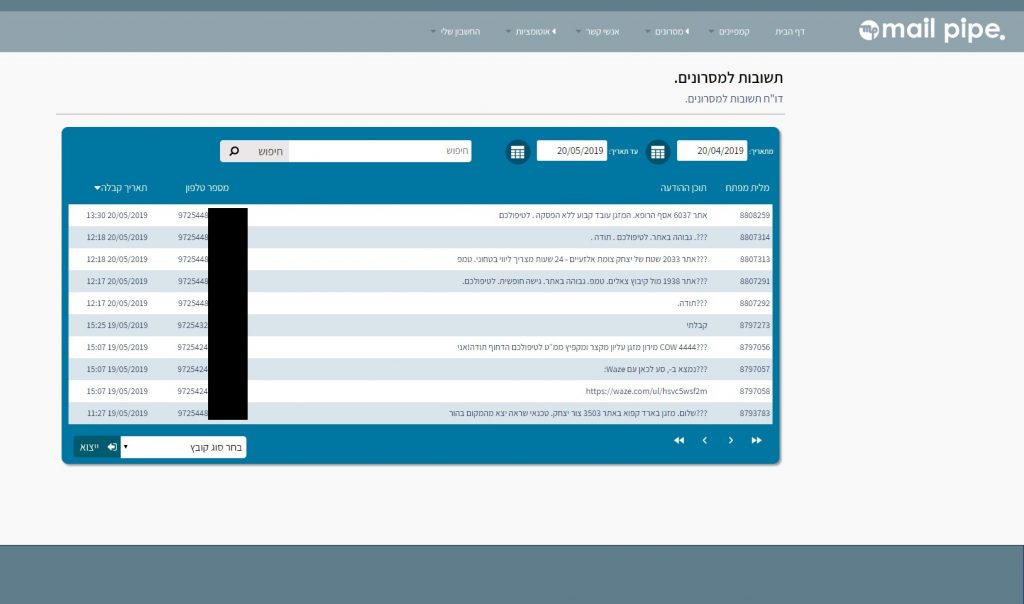Open the אוטומציות automations menu
The image size is (1024, 604).
pos(533,32)
